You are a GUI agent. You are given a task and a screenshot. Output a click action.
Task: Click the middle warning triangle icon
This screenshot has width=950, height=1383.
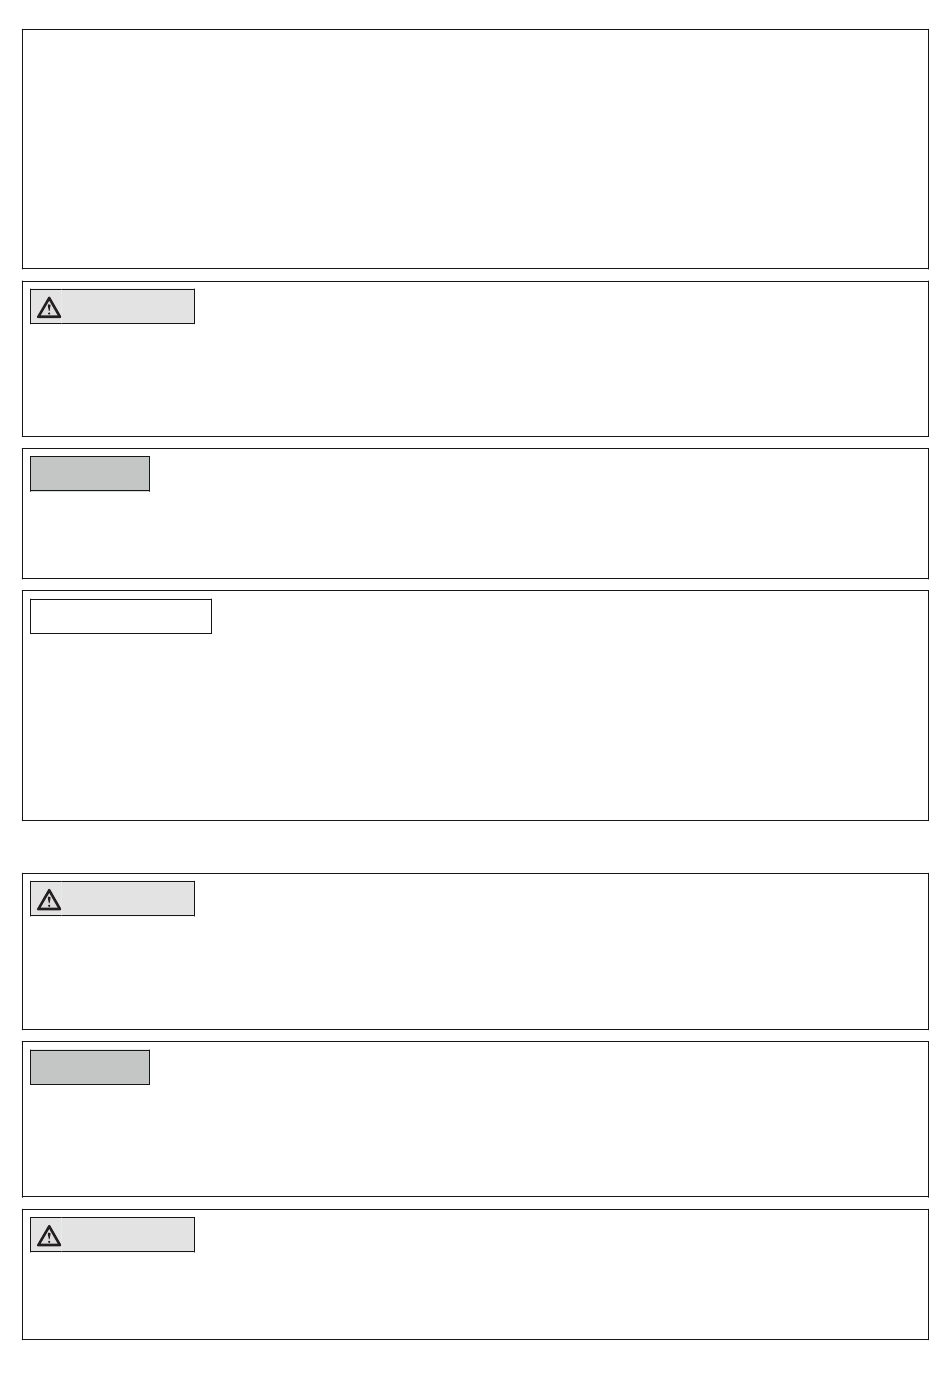click(48, 899)
